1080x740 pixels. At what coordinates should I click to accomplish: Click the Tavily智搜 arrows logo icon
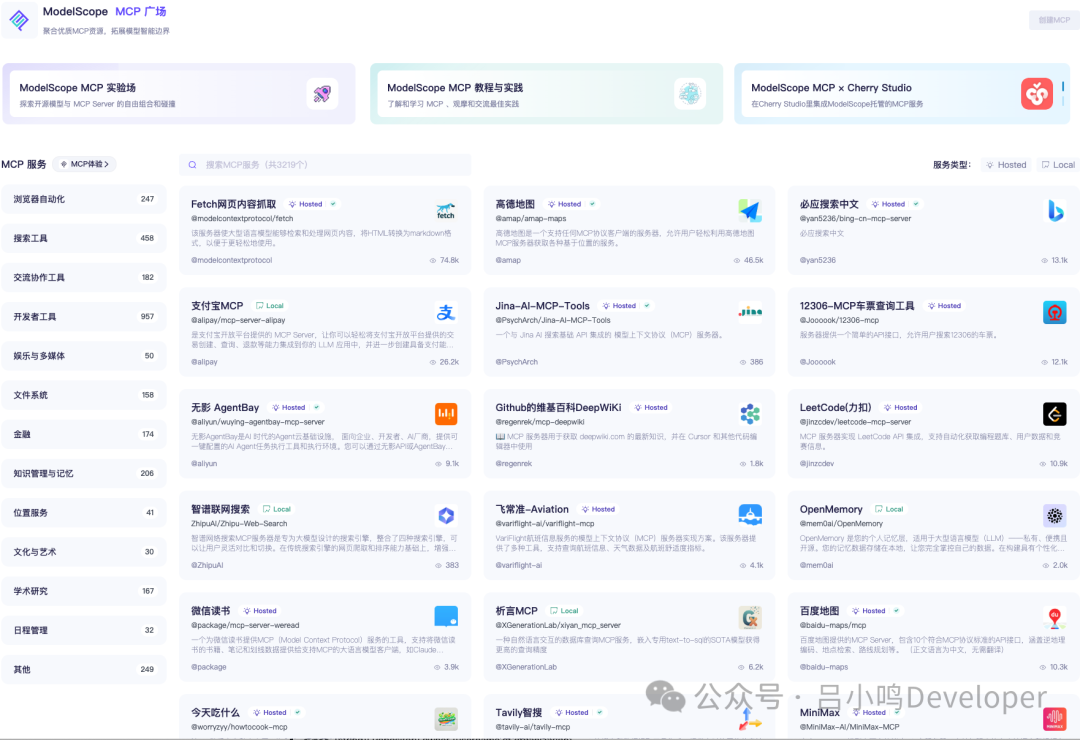point(750,719)
